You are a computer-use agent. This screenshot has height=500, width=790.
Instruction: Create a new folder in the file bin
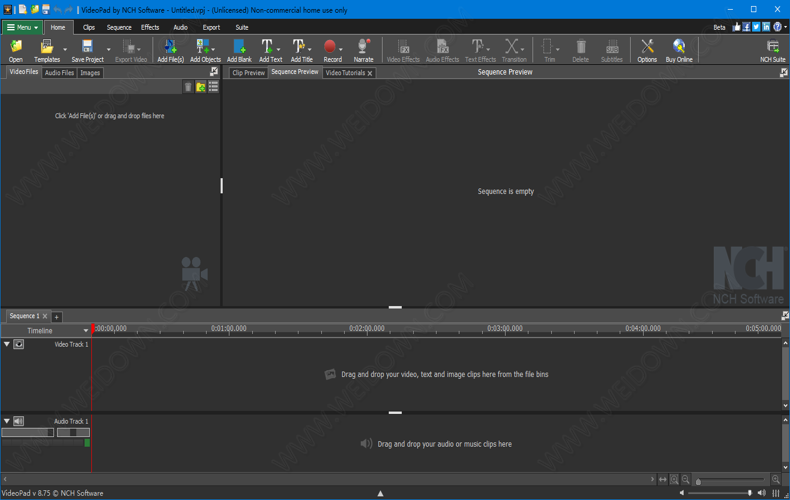[201, 87]
